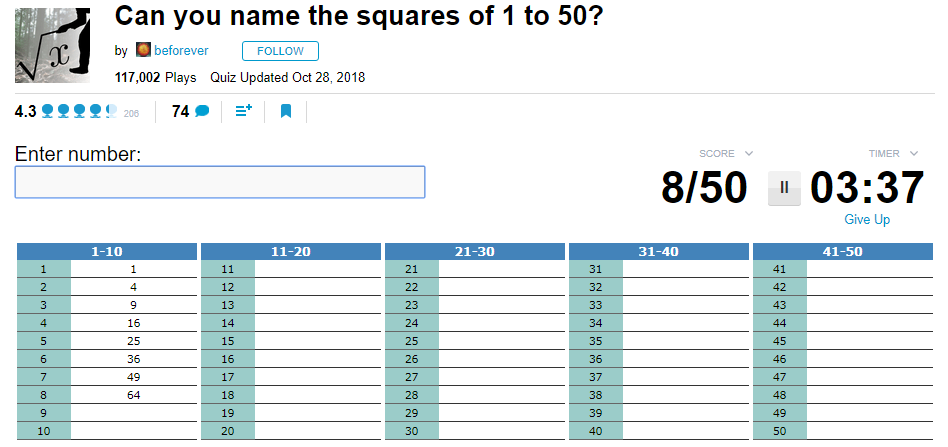Click the beforever user avatar icon
The image size is (948, 447).
143,51
